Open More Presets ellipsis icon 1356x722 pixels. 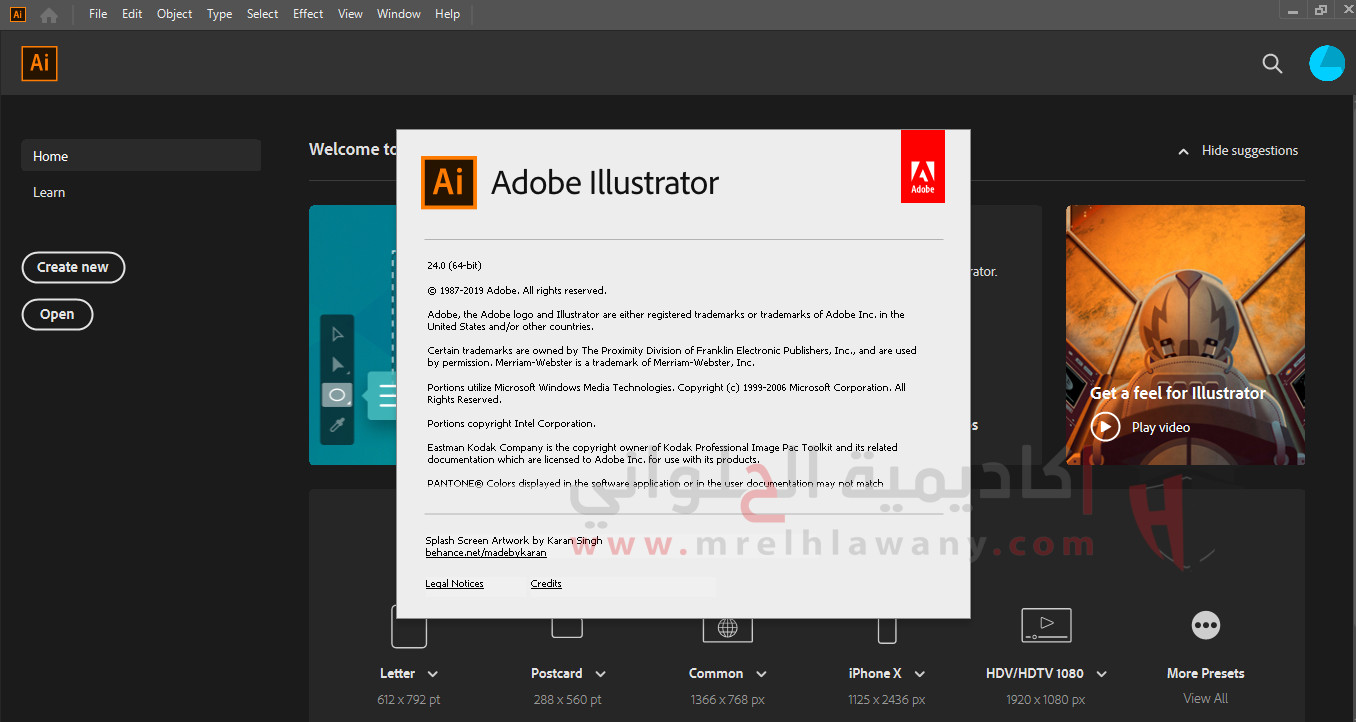(x=1206, y=625)
